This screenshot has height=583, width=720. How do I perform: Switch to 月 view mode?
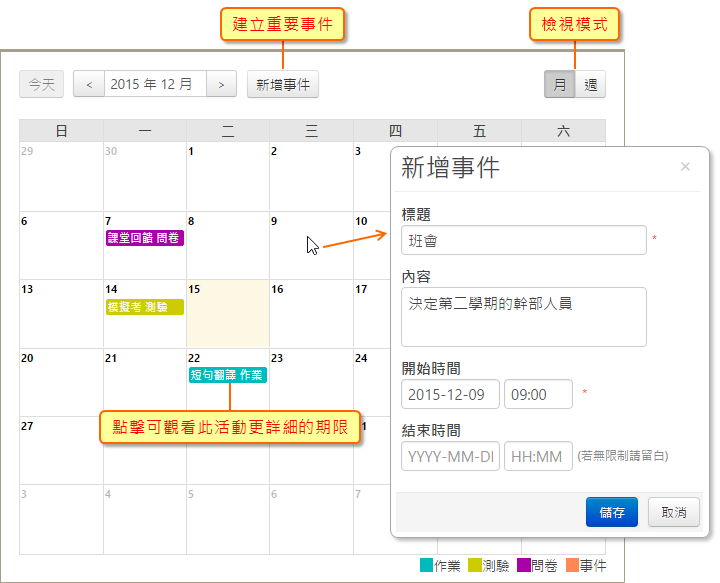tap(560, 85)
